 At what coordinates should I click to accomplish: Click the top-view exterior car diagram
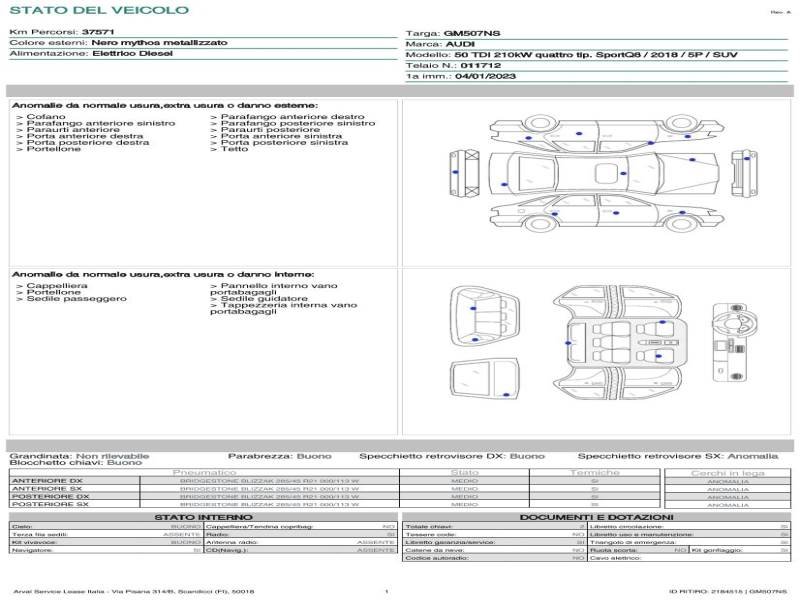click(600, 171)
